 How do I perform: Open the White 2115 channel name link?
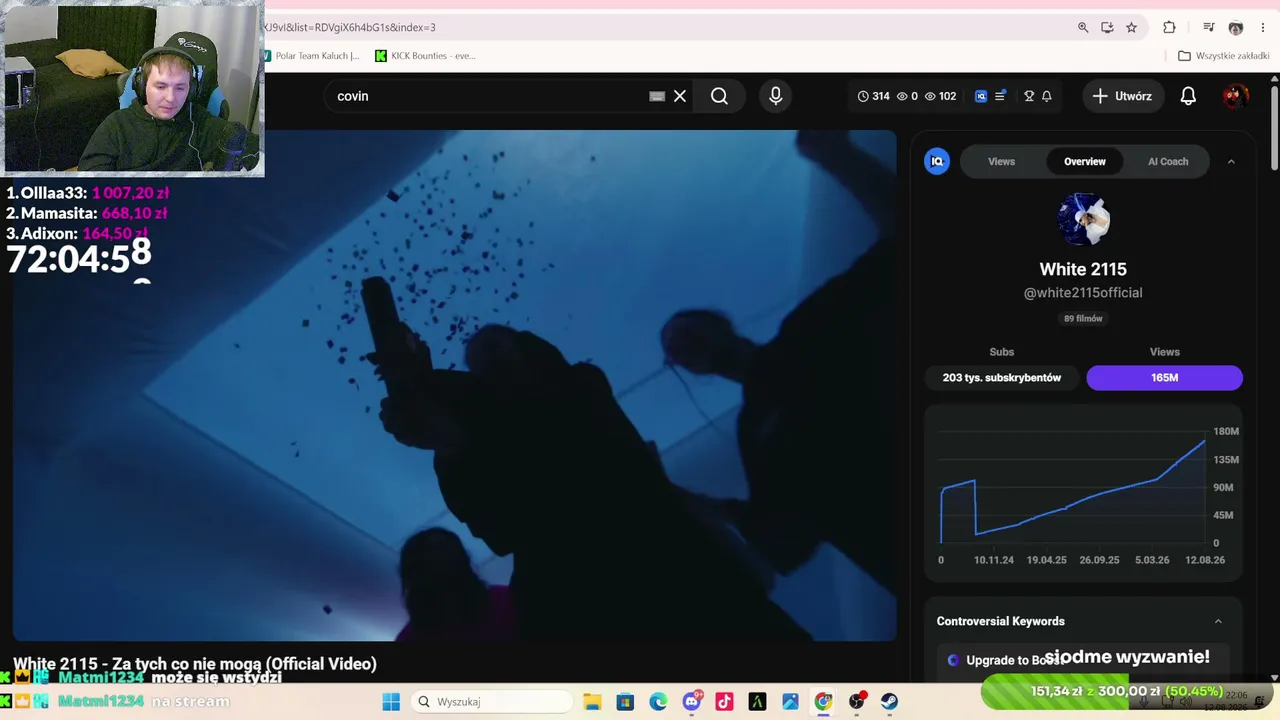(x=1083, y=269)
